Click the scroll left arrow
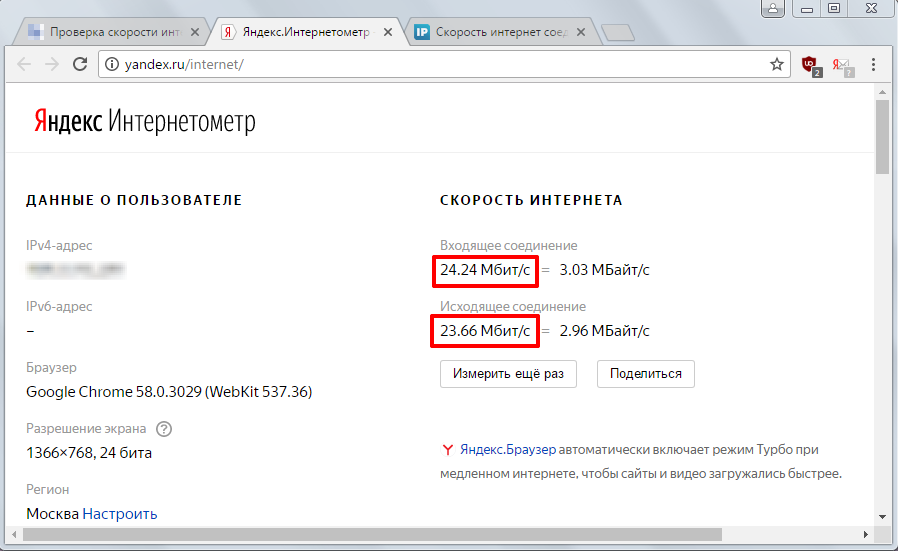 click(14, 534)
